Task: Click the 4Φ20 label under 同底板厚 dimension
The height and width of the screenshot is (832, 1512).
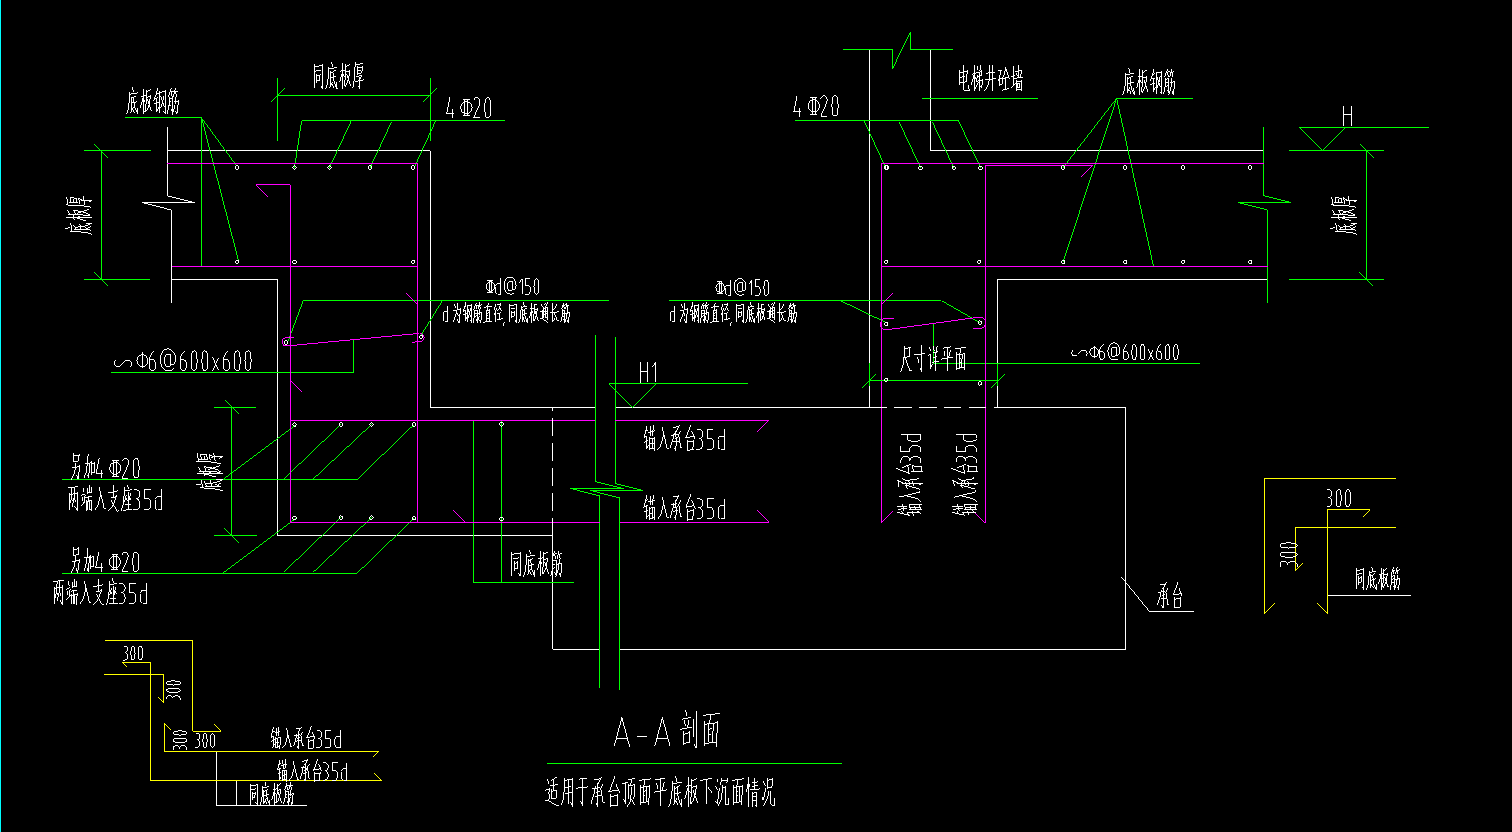Action: (470, 109)
